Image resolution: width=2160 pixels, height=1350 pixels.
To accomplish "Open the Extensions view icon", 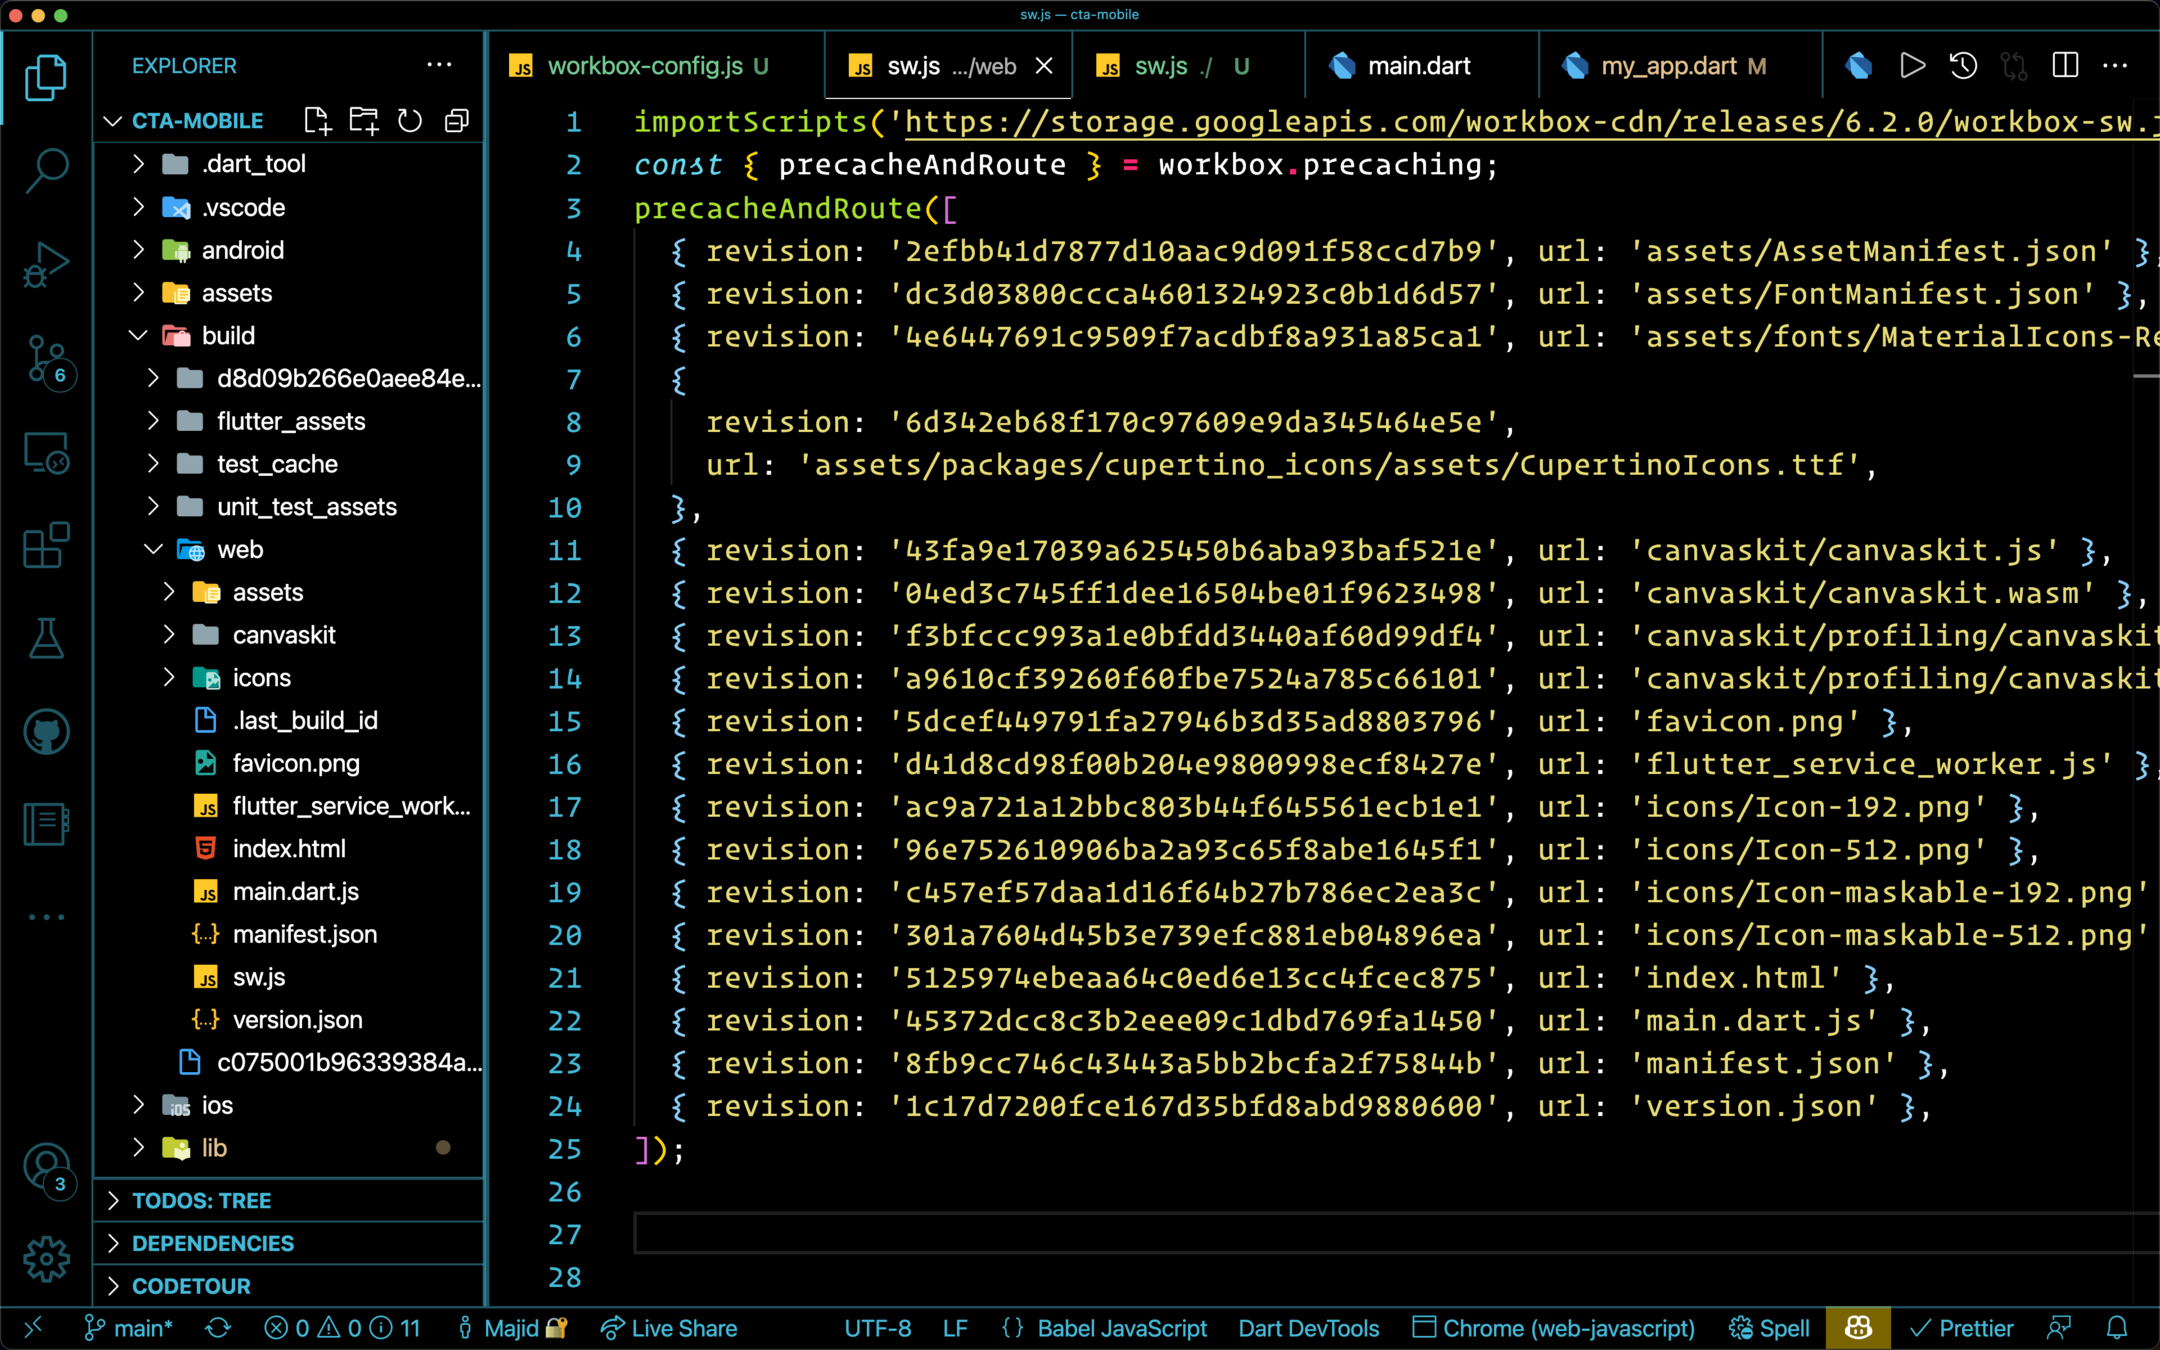I will coord(46,546).
